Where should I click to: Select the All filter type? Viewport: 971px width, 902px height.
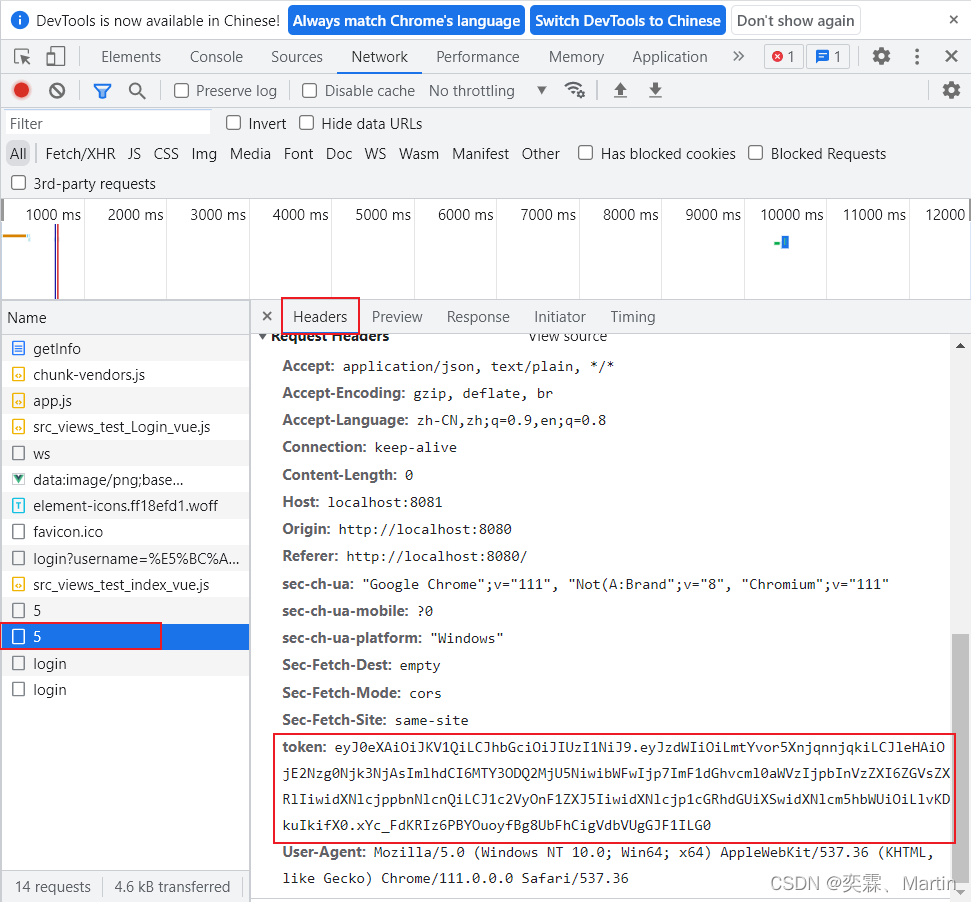point(18,154)
